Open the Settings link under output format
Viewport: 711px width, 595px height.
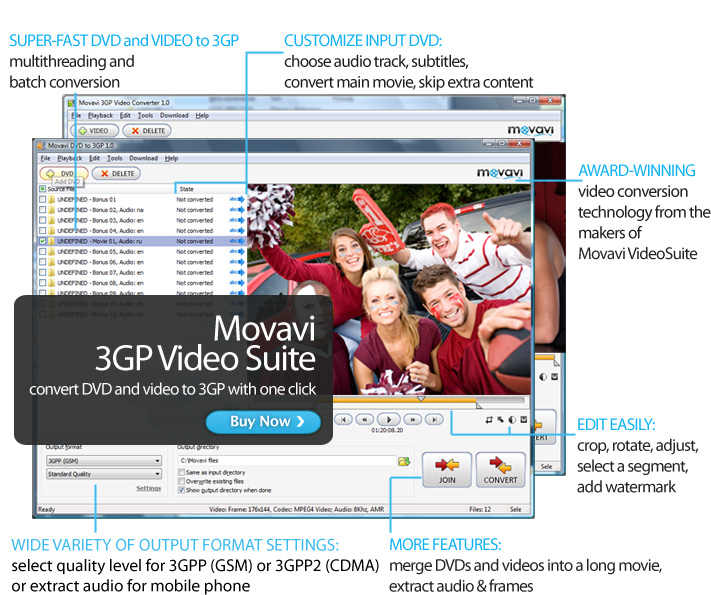(149, 488)
